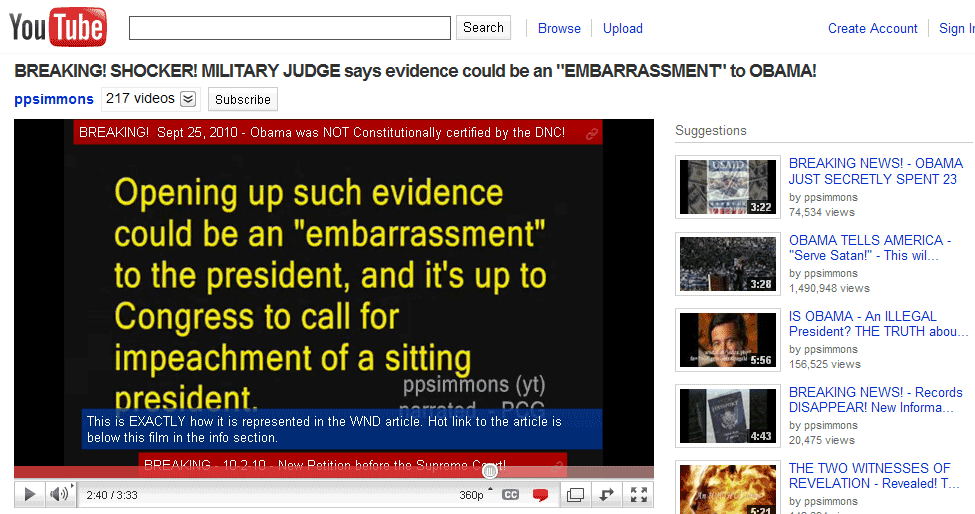The image size is (975, 514).
Task: Mute the video volume
Action: click(x=59, y=494)
